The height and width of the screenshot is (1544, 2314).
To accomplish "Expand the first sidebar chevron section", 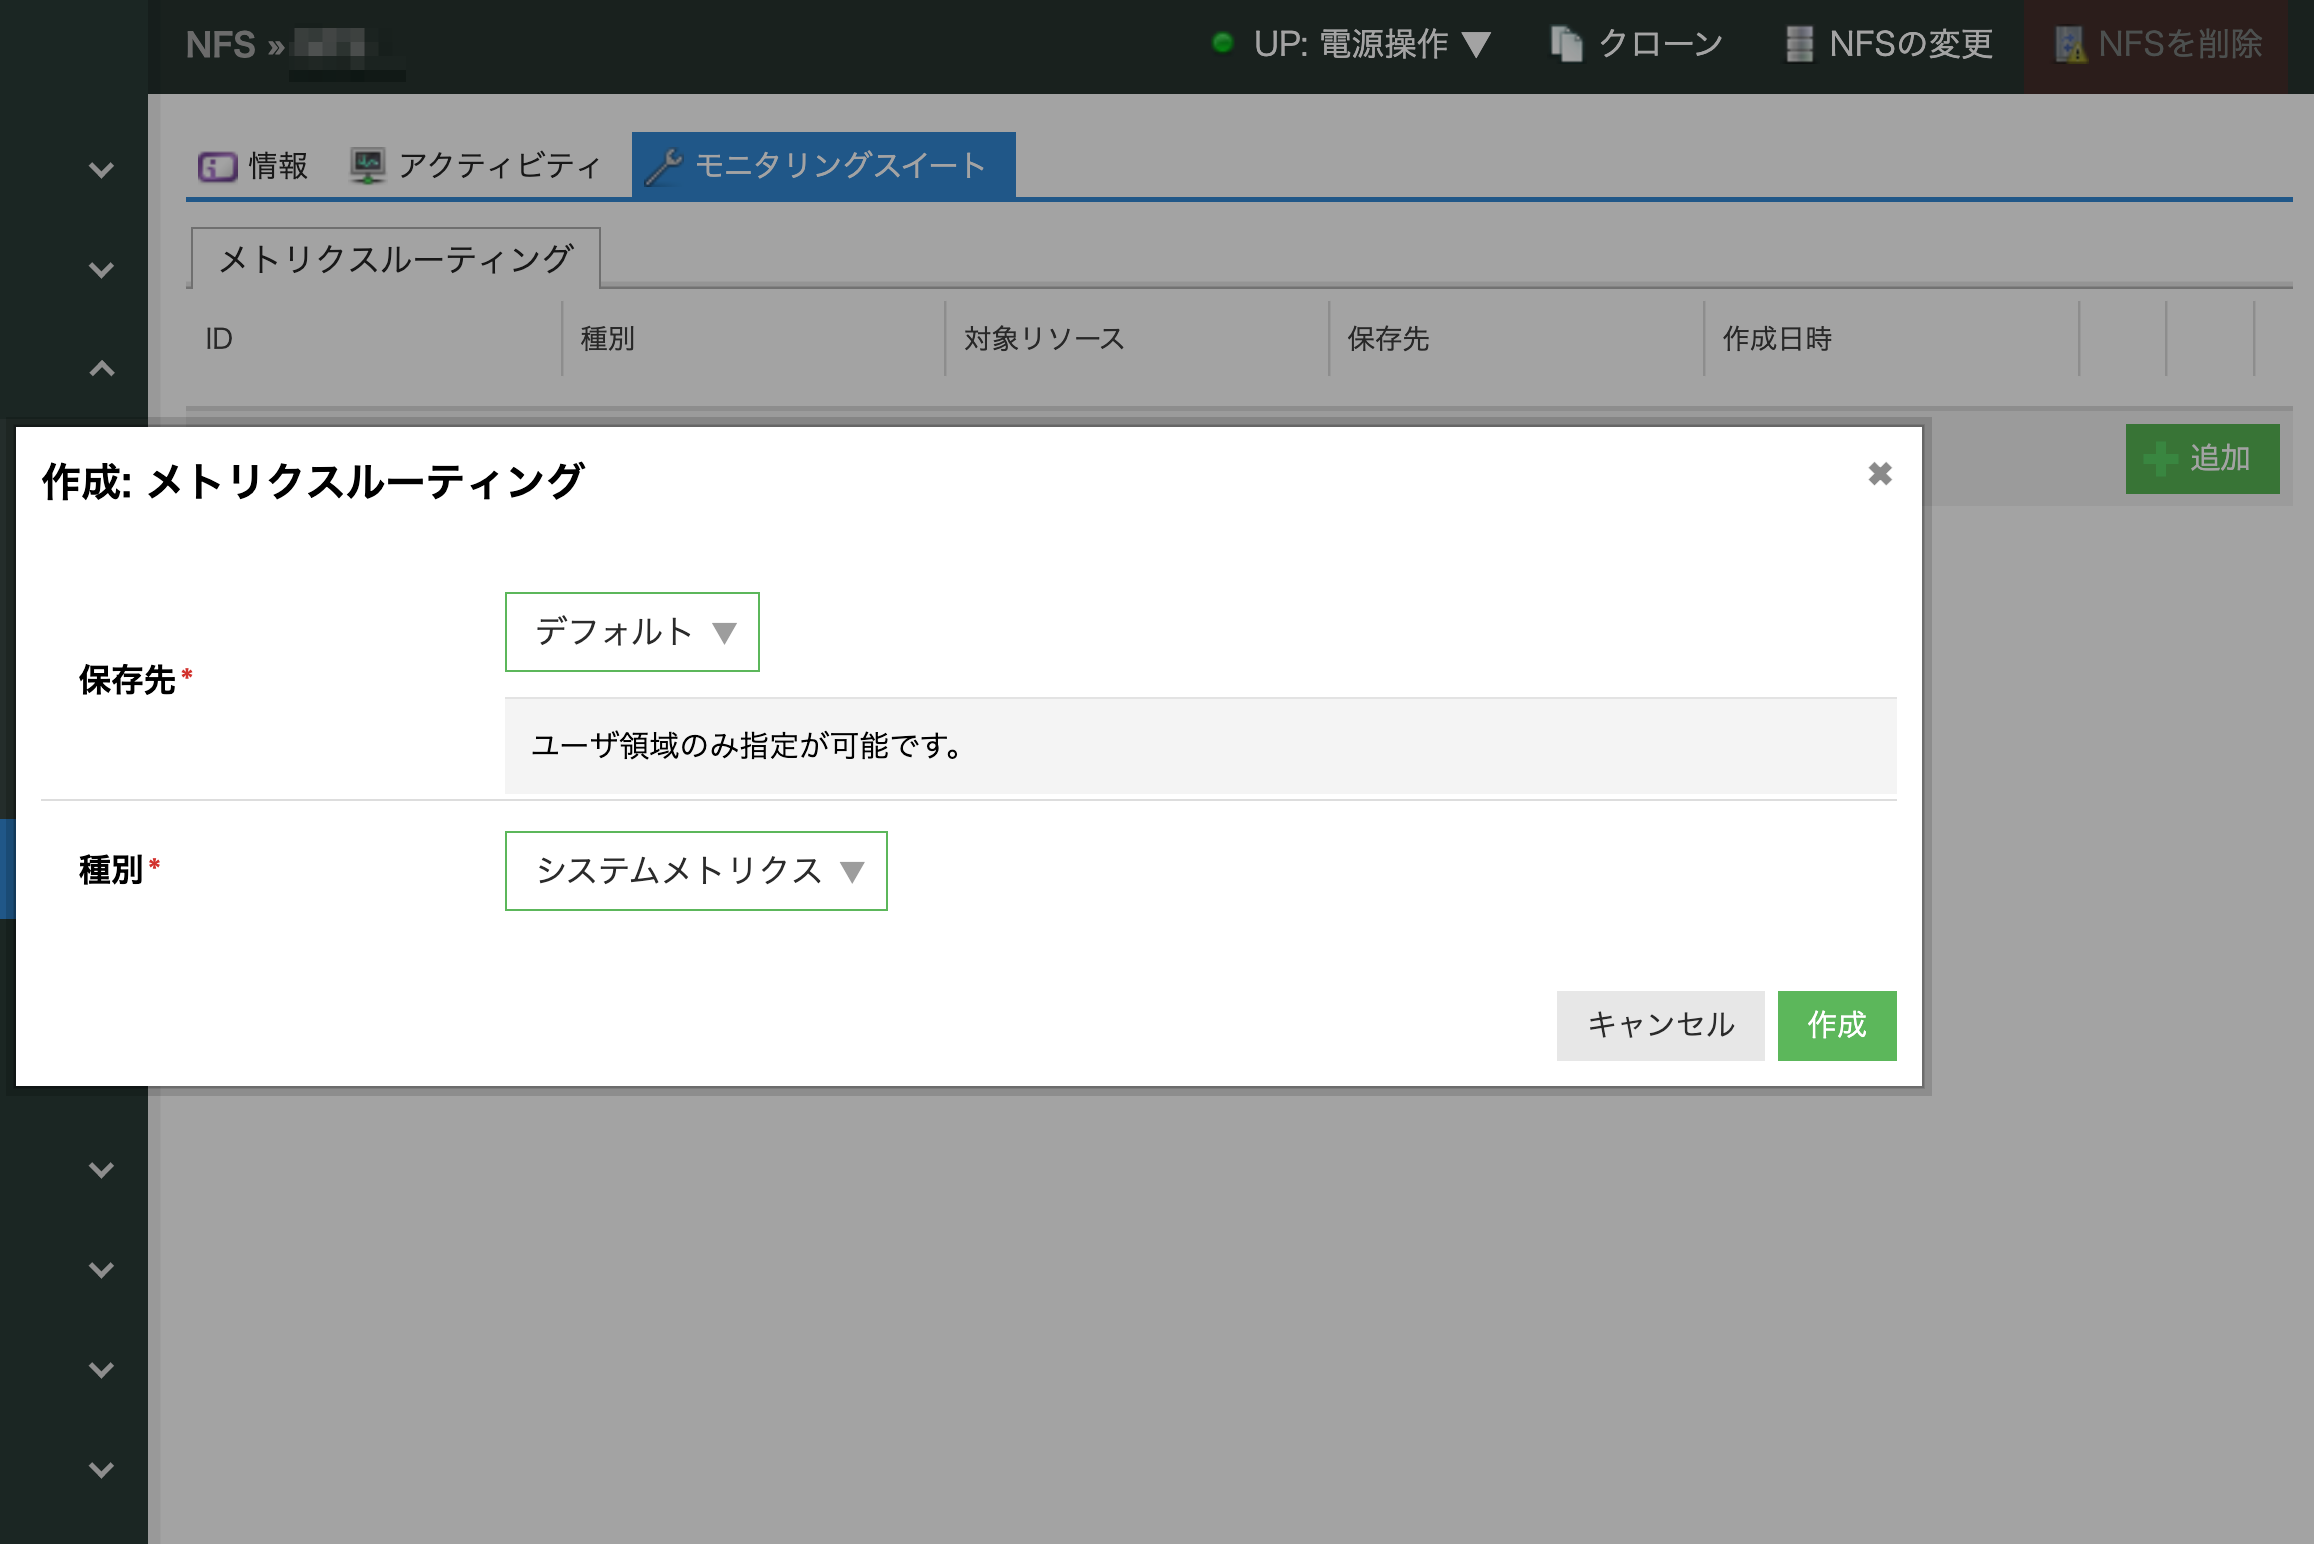I will click(101, 170).
